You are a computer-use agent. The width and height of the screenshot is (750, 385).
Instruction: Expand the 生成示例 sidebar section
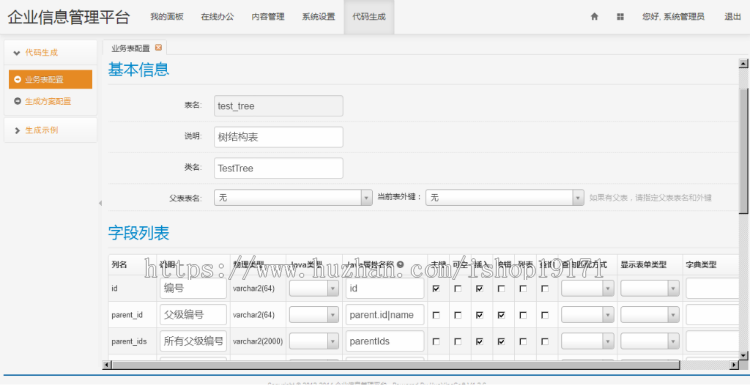tap(50, 130)
